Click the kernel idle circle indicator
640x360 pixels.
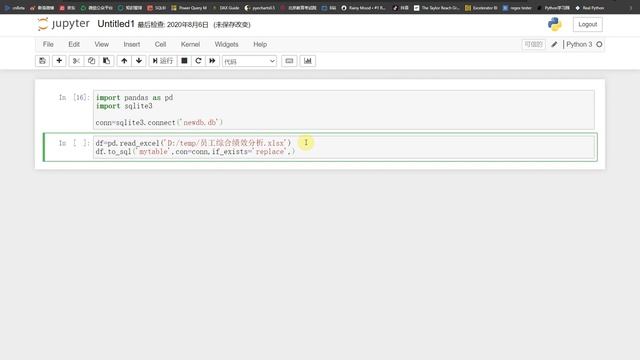pos(599,44)
